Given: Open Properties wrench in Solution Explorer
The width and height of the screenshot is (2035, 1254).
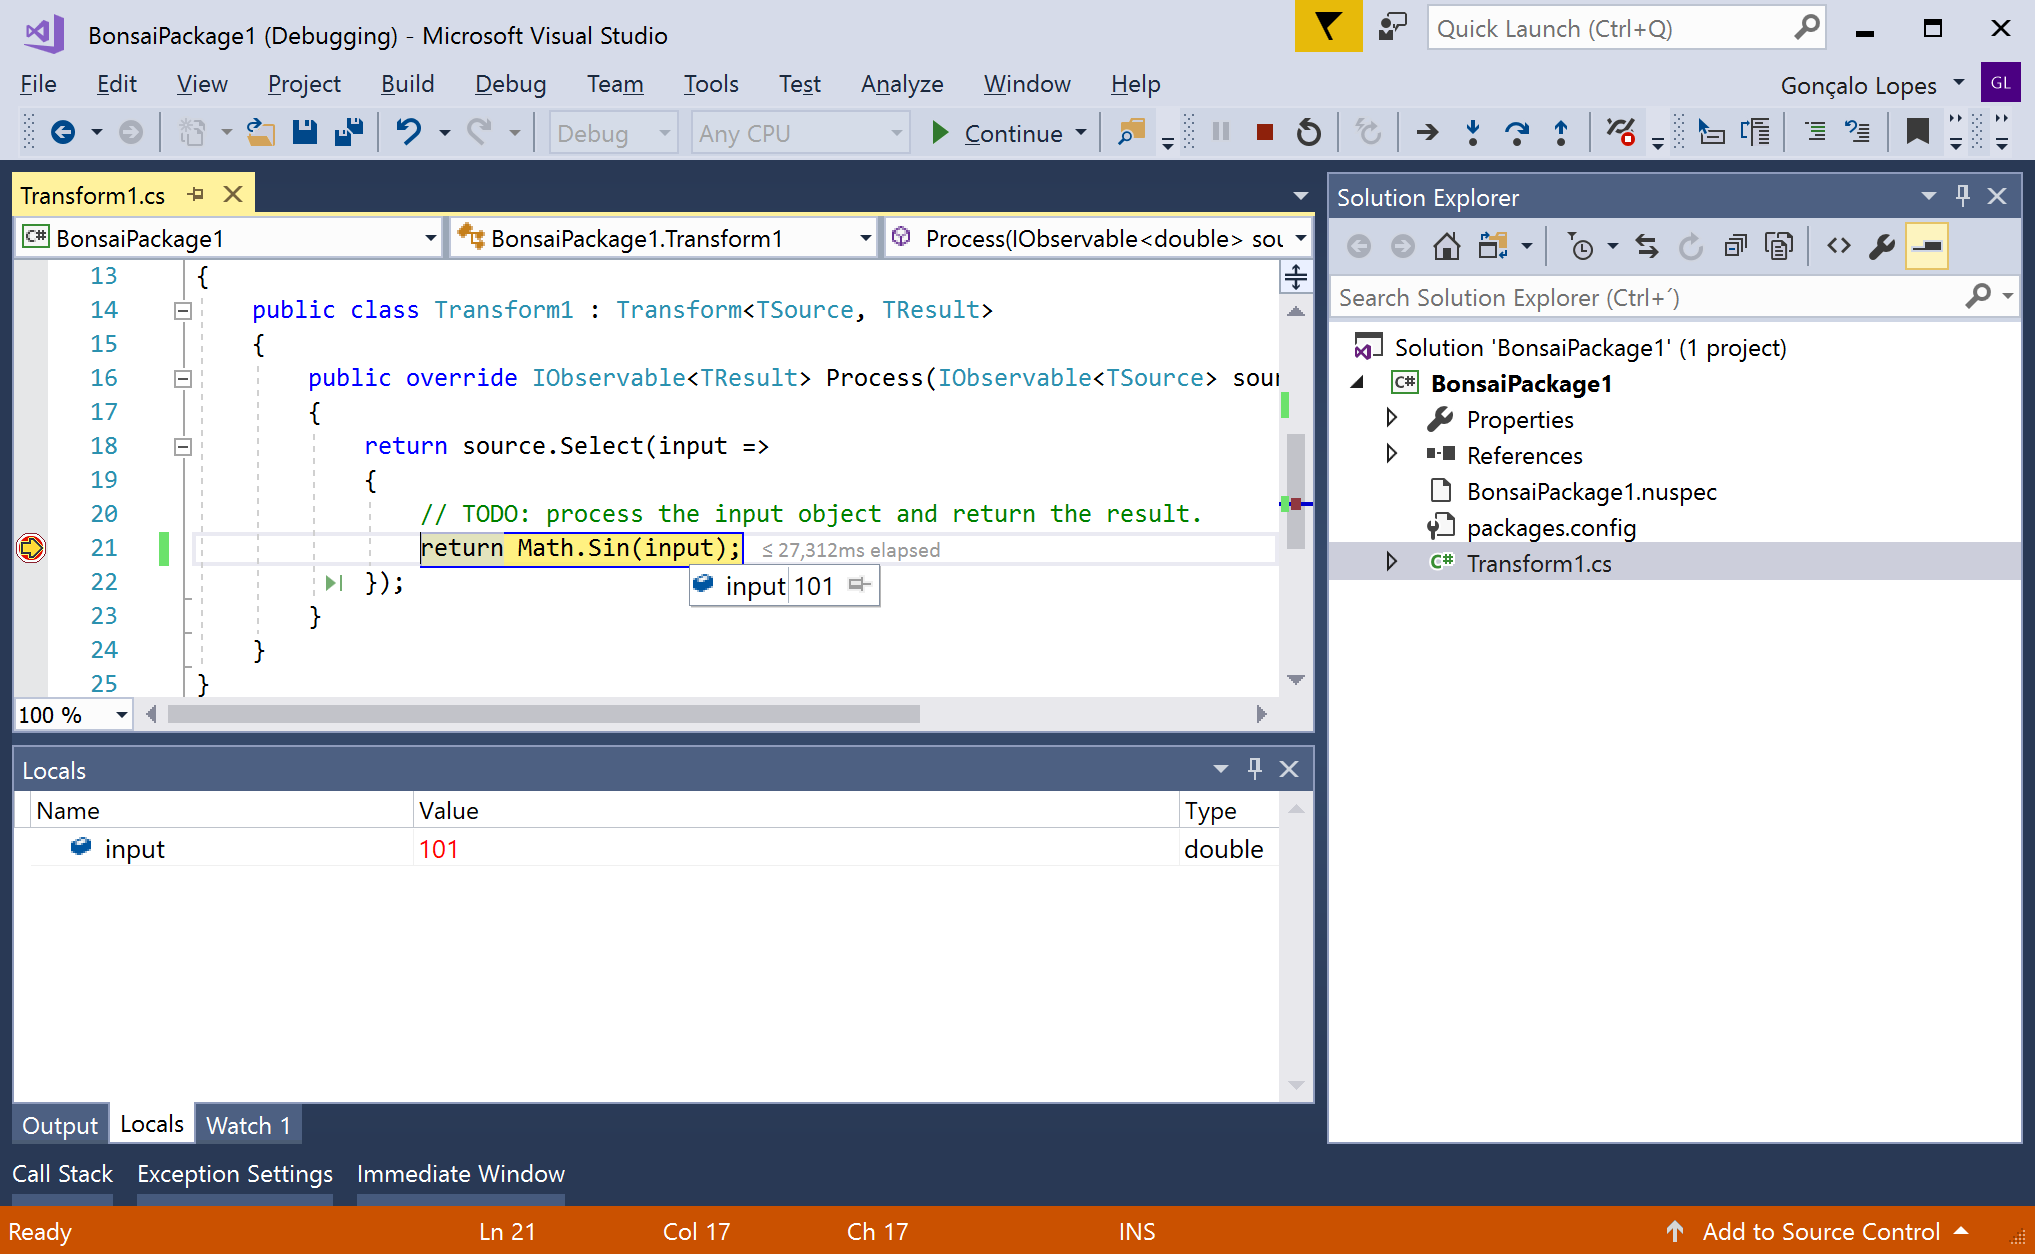Looking at the screenshot, I should click(x=1882, y=246).
